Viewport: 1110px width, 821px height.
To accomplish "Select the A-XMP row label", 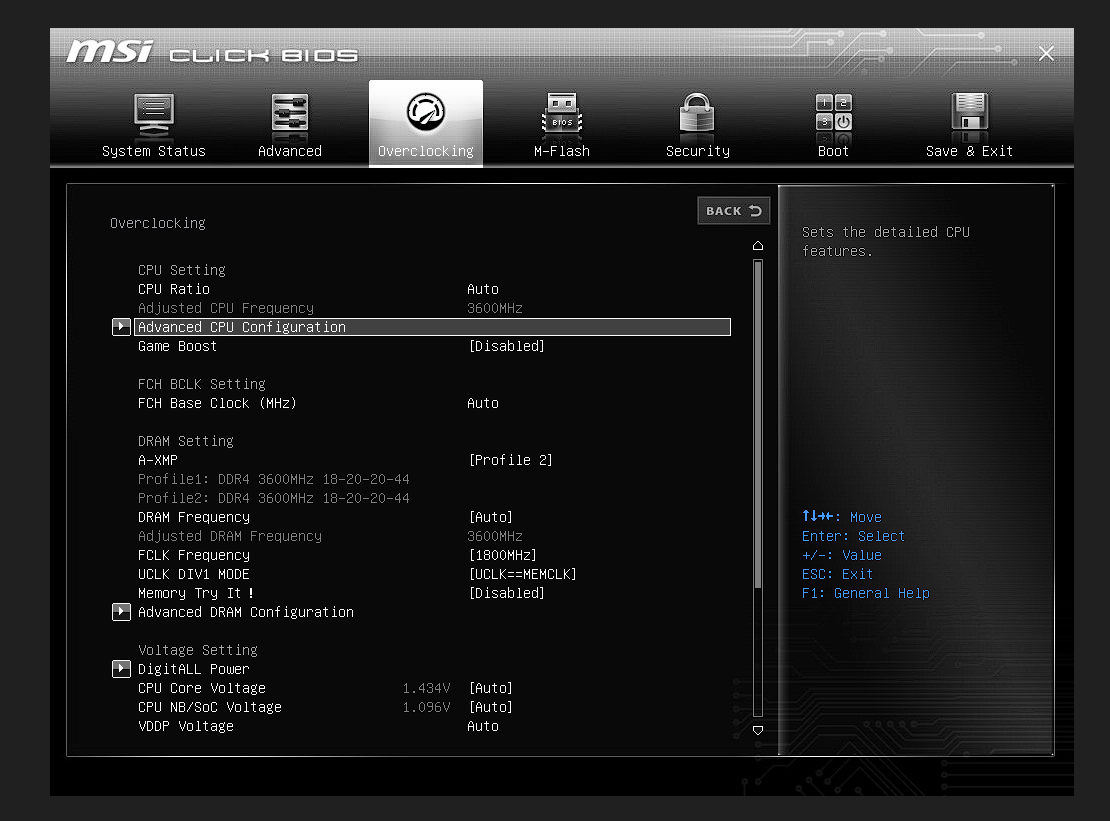I will point(157,460).
